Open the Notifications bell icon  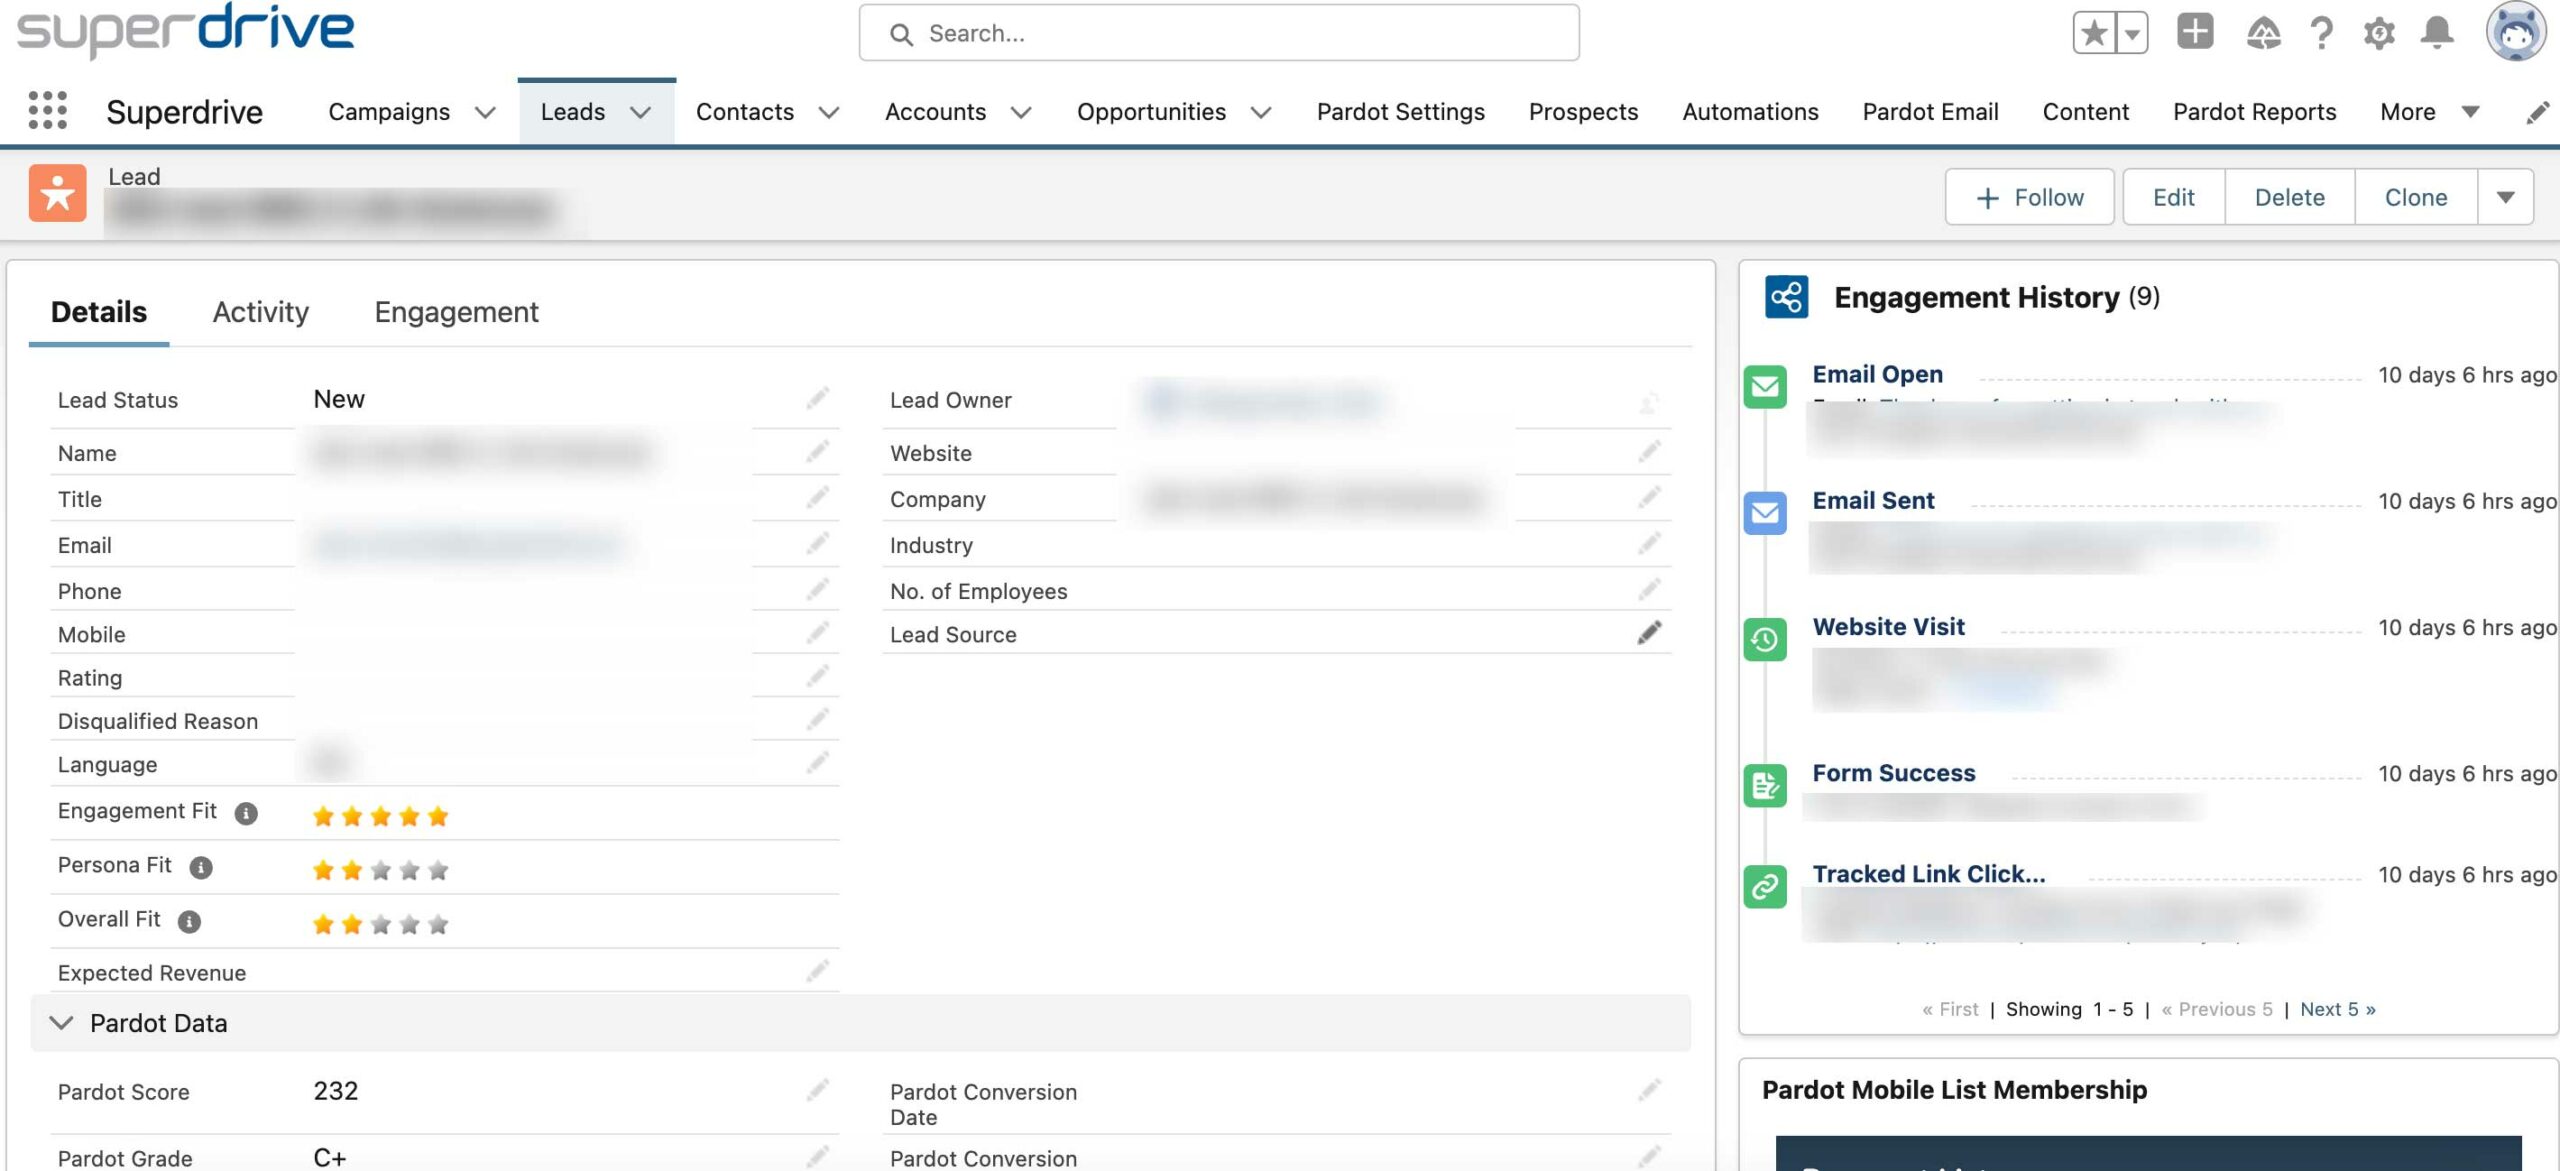click(x=2437, y=34)
